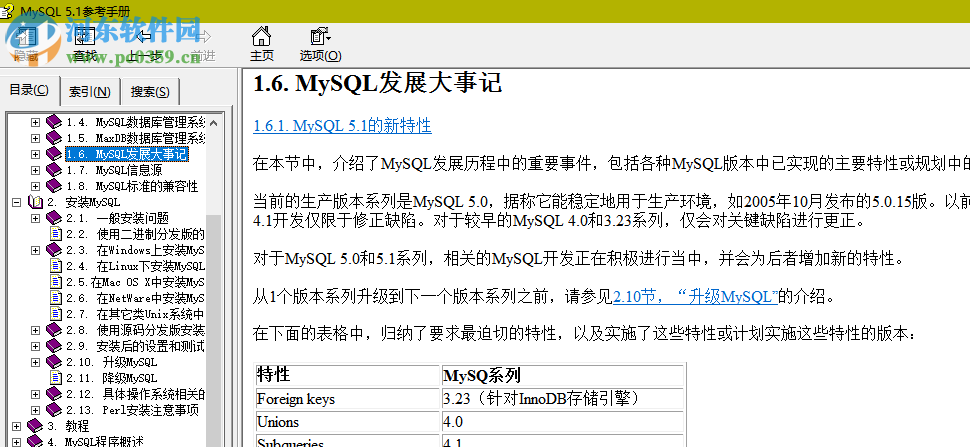Expand the 1.8 MySQL标准的兼容性 node
Viewport: 970px width, 447px height.
coord(35,186)
